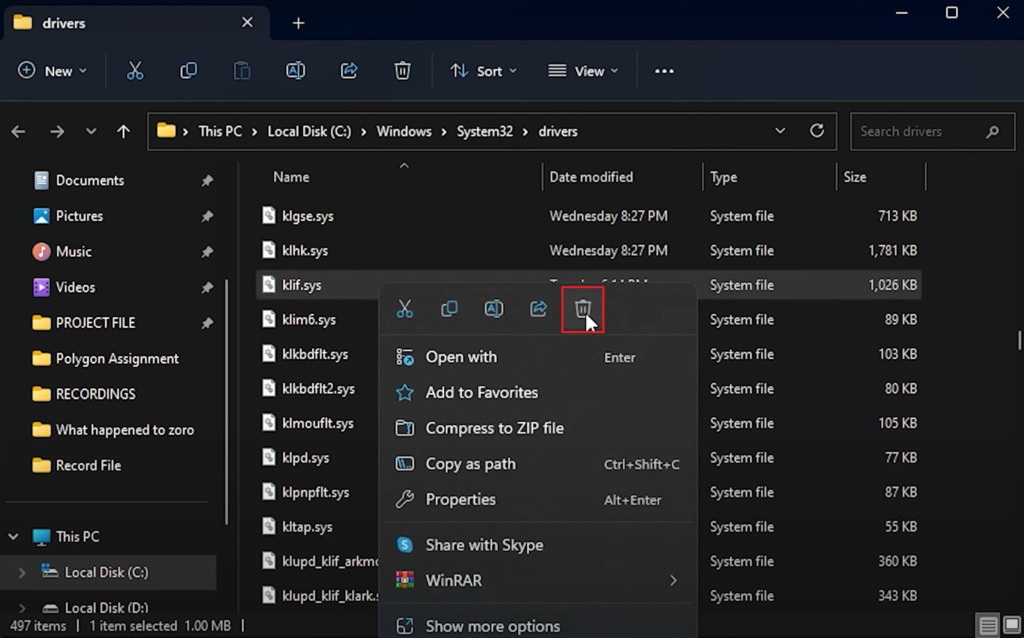The height and width of the screenshot is (638, 1024).
Task: Expand the Local Disk (C:) tree node
Action: point(23,572)
